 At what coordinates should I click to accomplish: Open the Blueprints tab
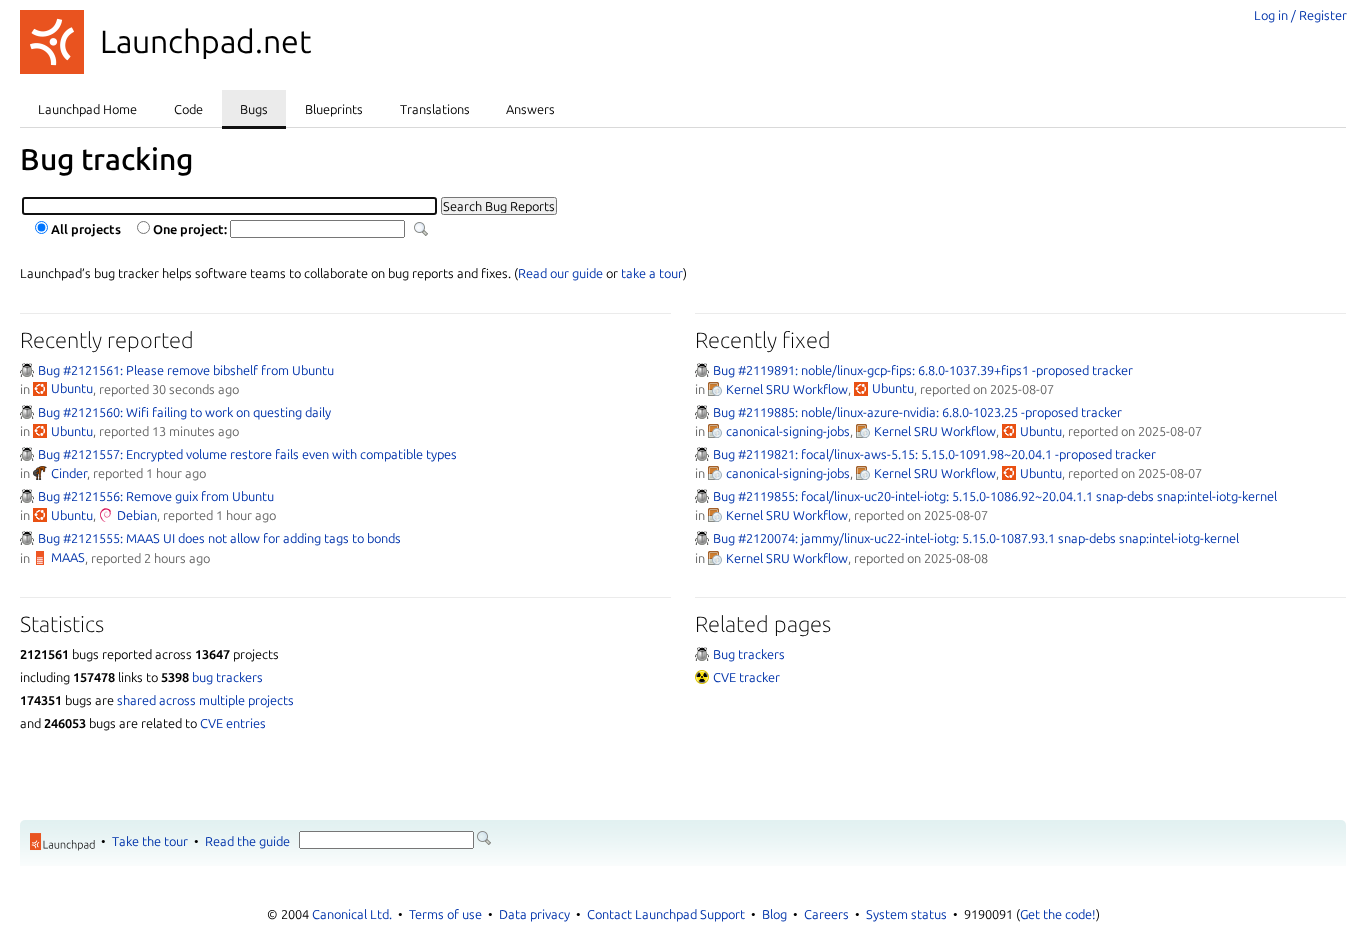click(x=334, y=109)
